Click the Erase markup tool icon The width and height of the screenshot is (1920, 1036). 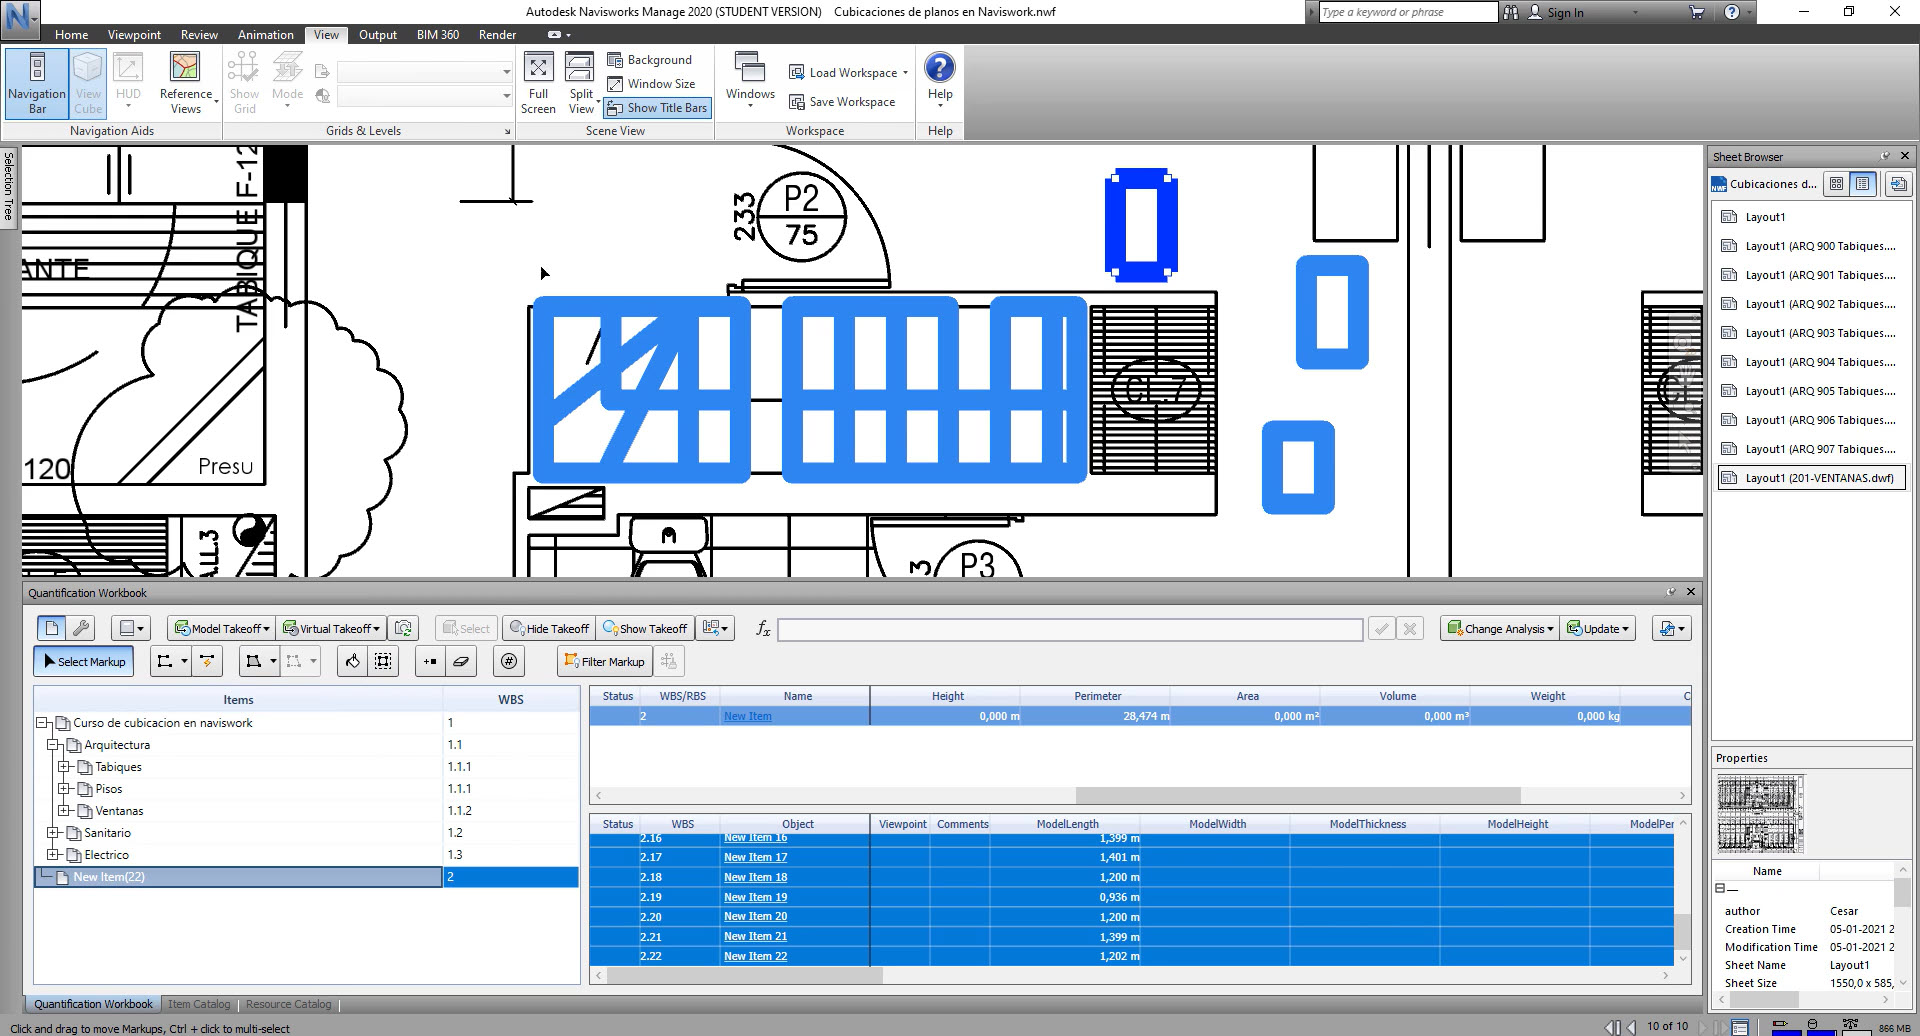coord(460,661)
